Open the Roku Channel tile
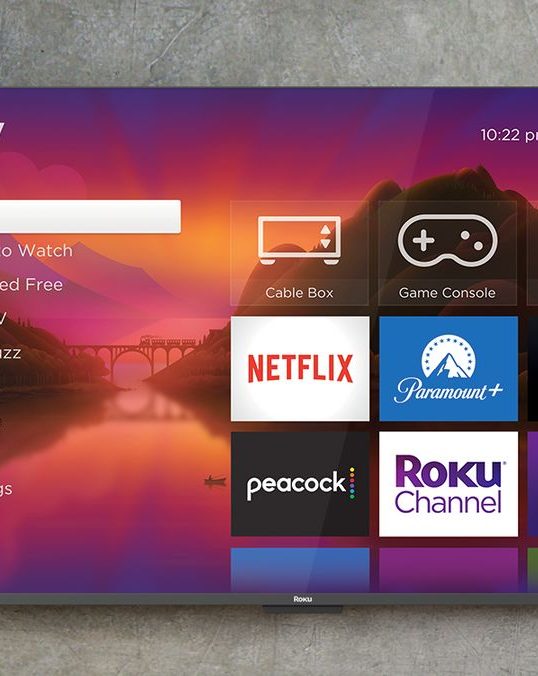The width and height of the screenshot is (538, 676). tap(448, 484)
